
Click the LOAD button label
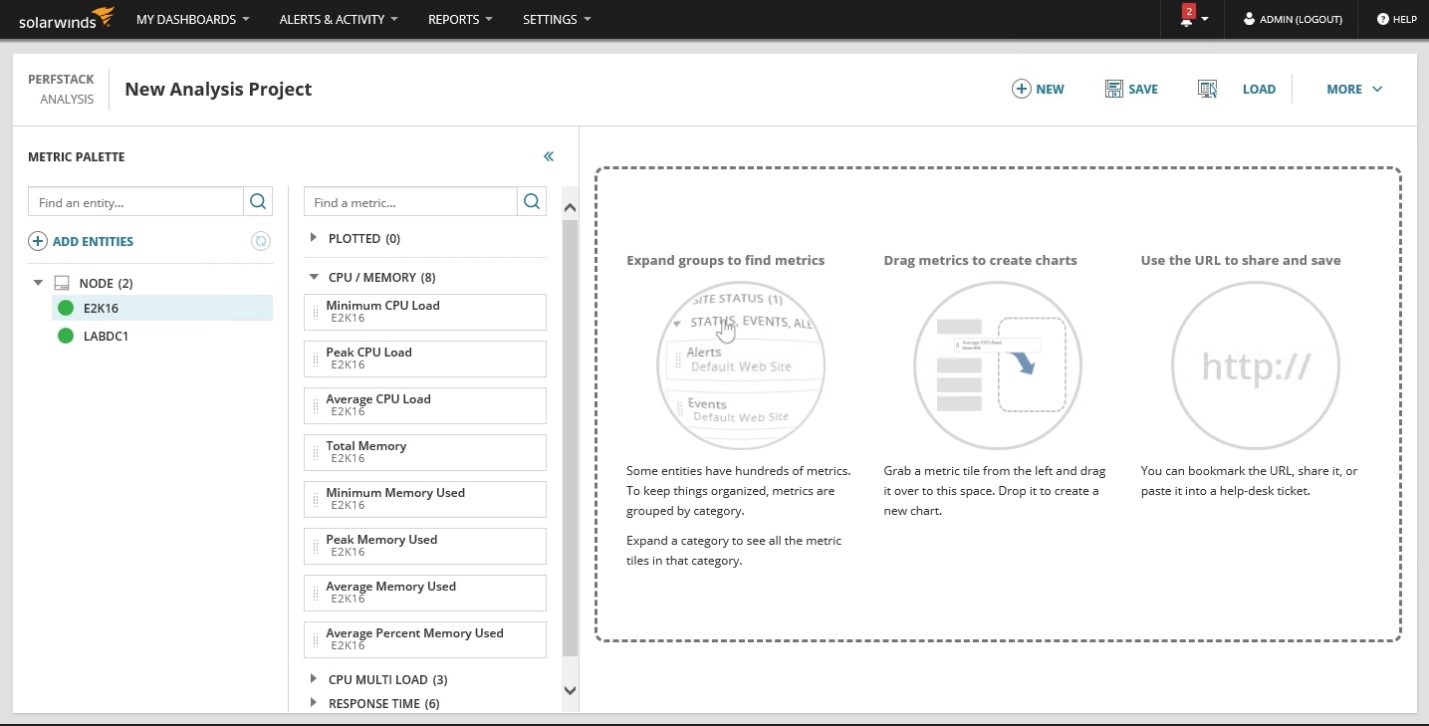point(1259,89)
